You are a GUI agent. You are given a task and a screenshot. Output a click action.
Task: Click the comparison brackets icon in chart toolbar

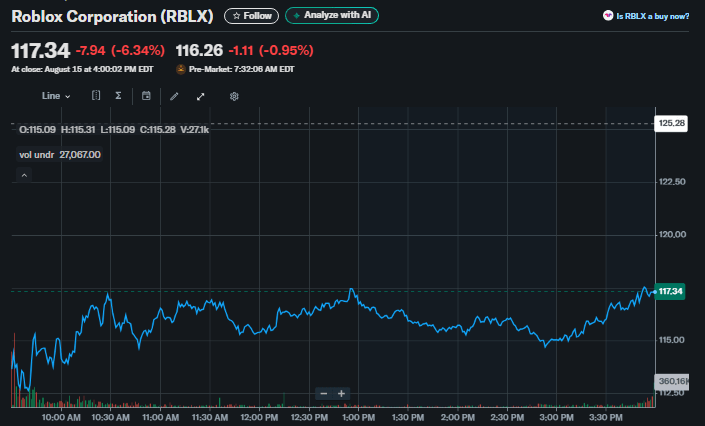pos(96,95)
